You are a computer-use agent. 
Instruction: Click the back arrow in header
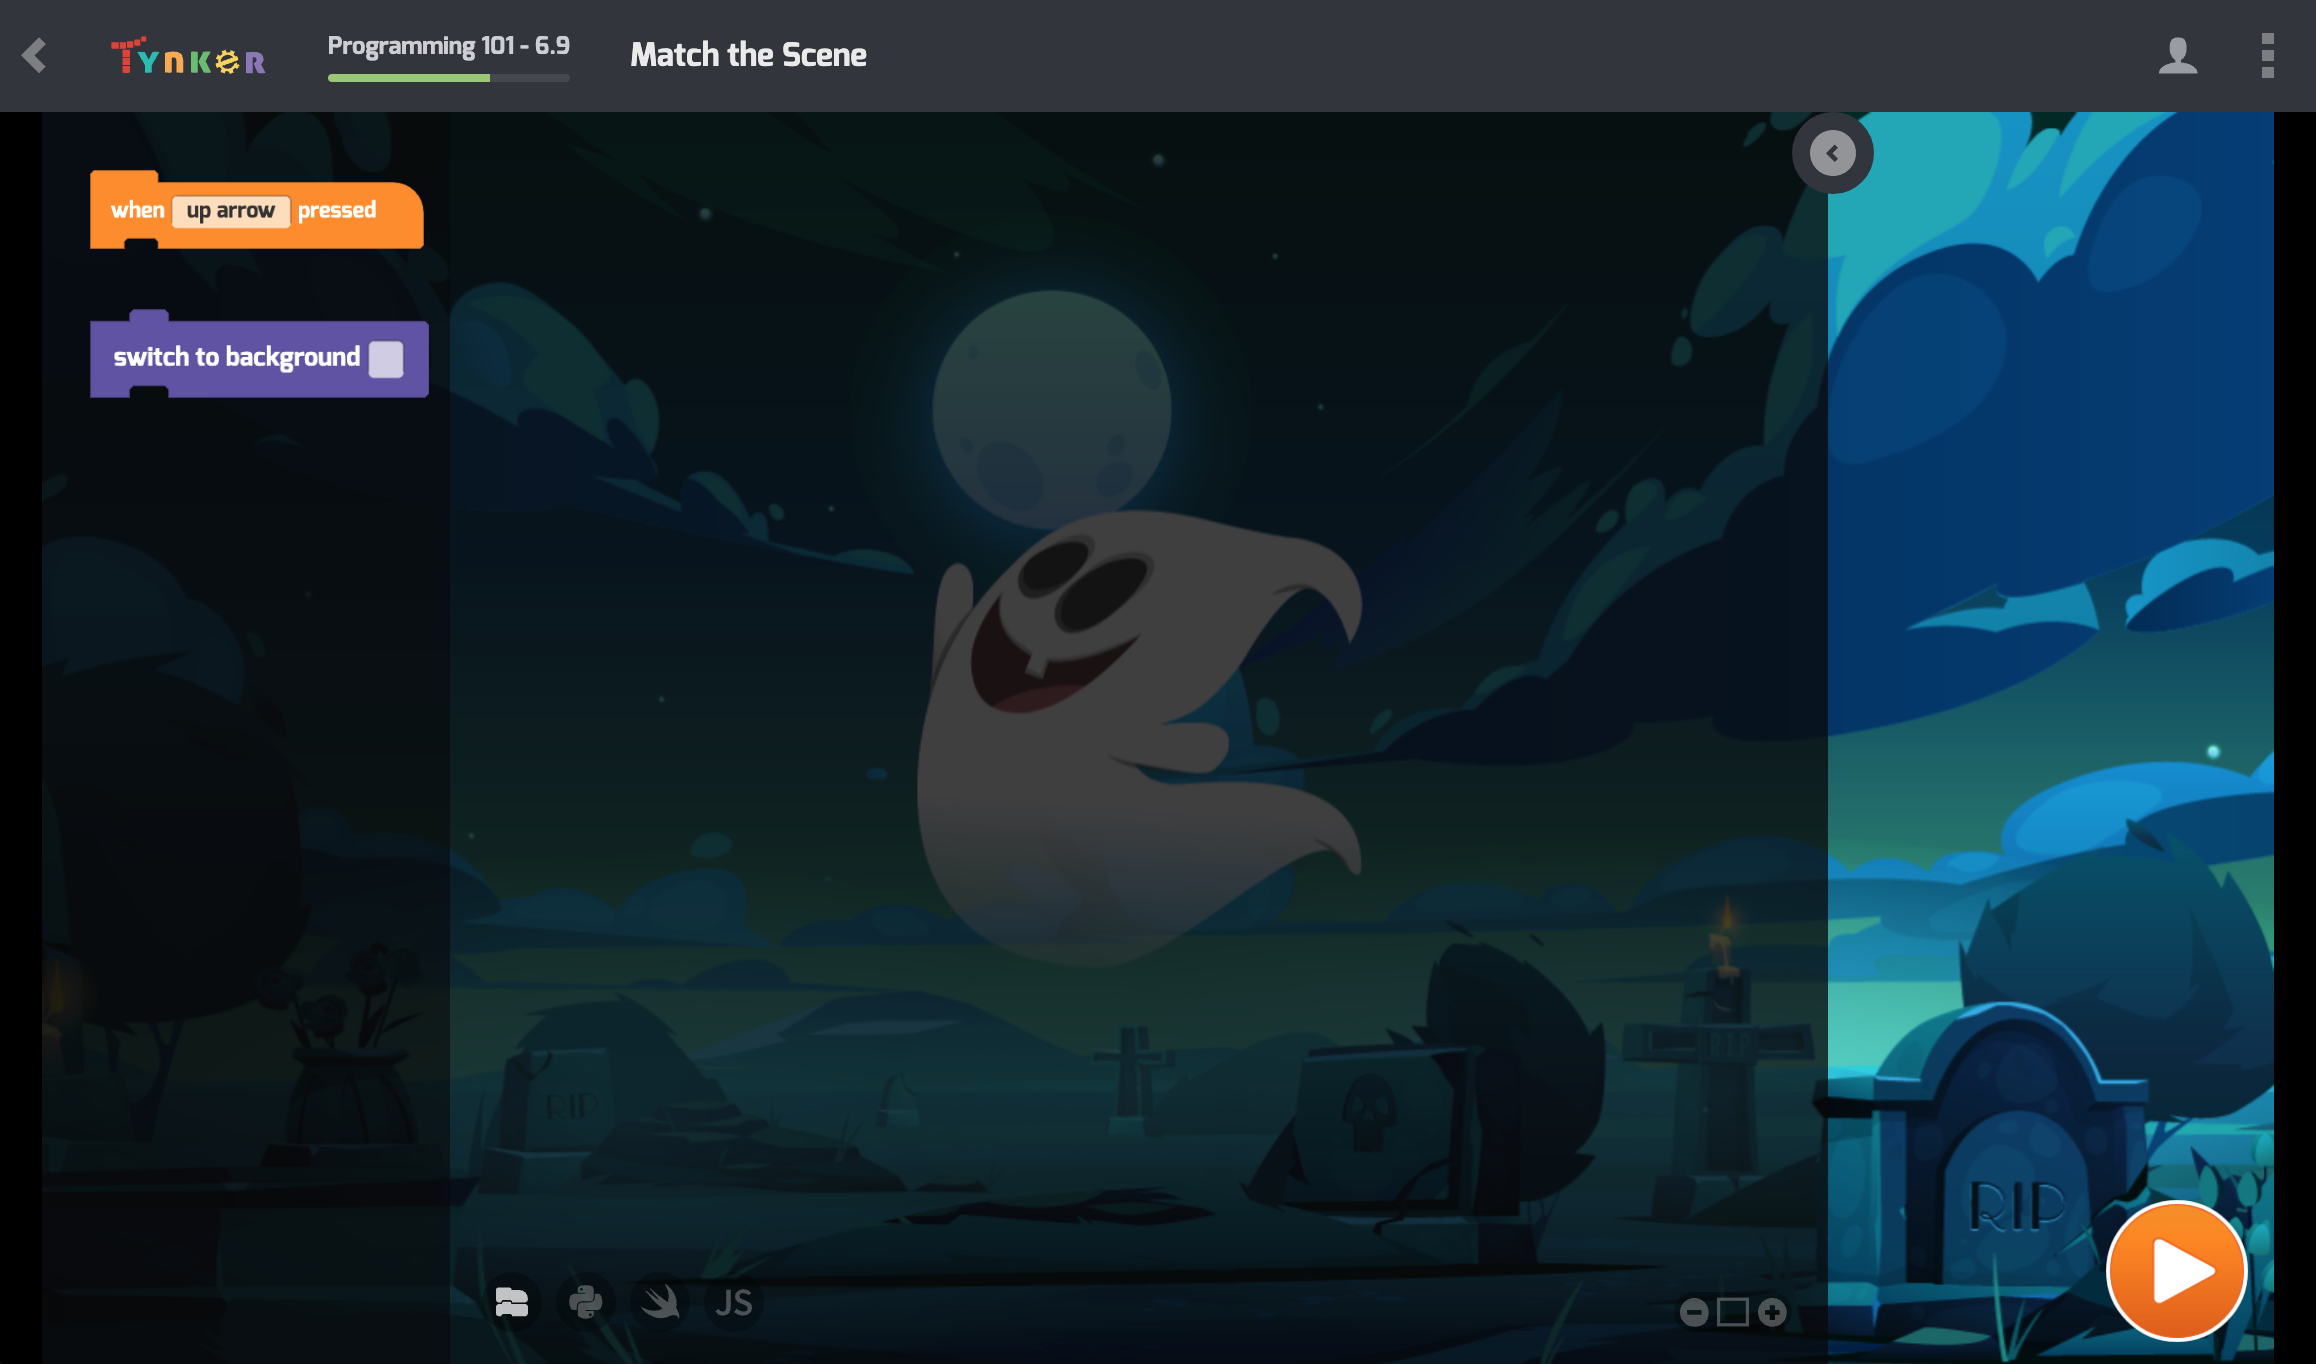pos(35,55)
